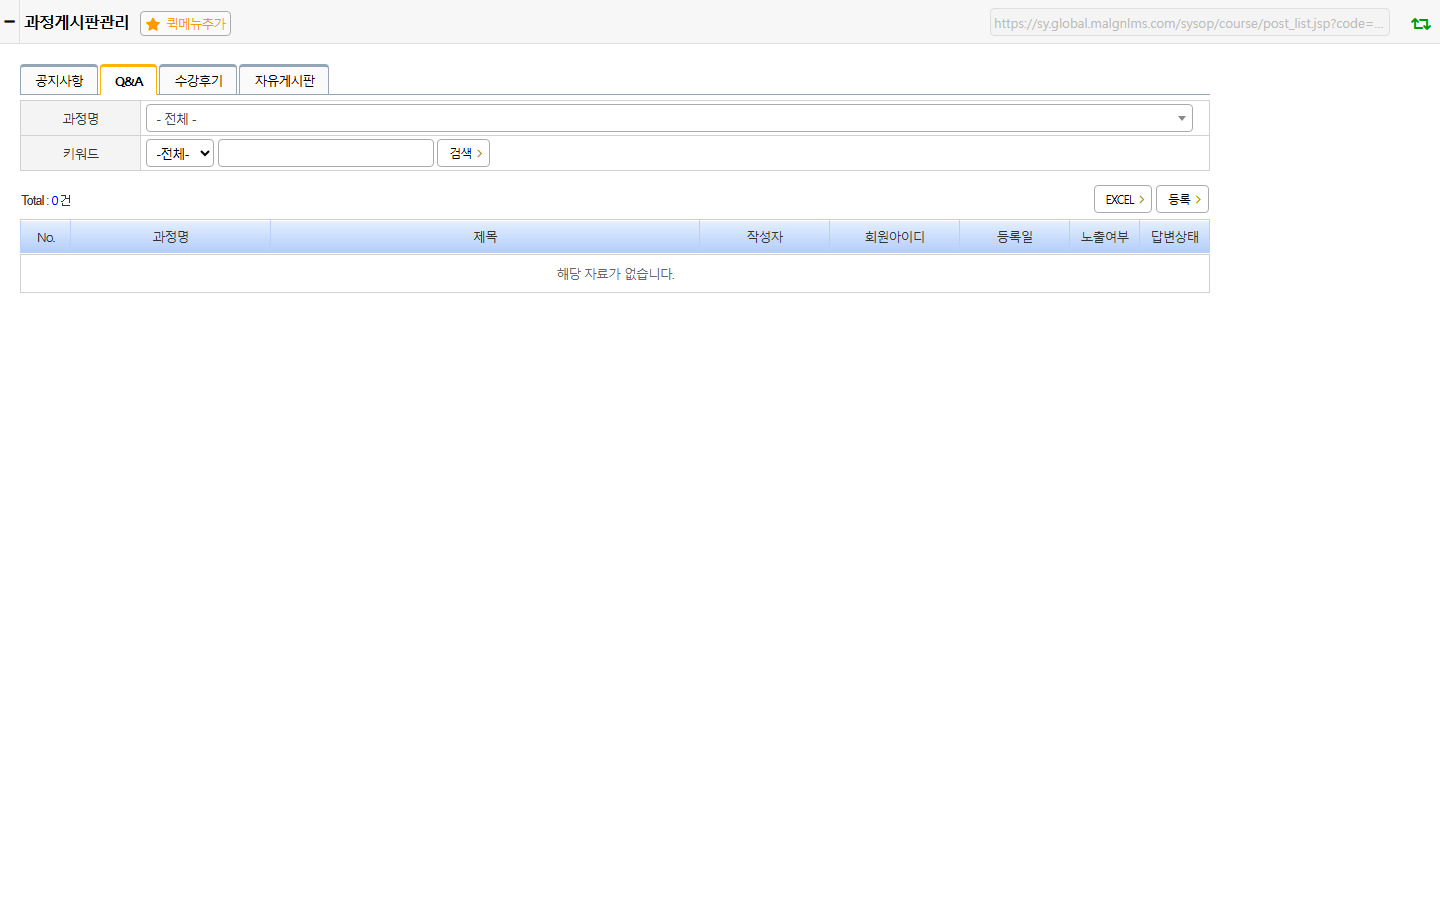Open the 수강후기 tab

click(x=198, y=80)
